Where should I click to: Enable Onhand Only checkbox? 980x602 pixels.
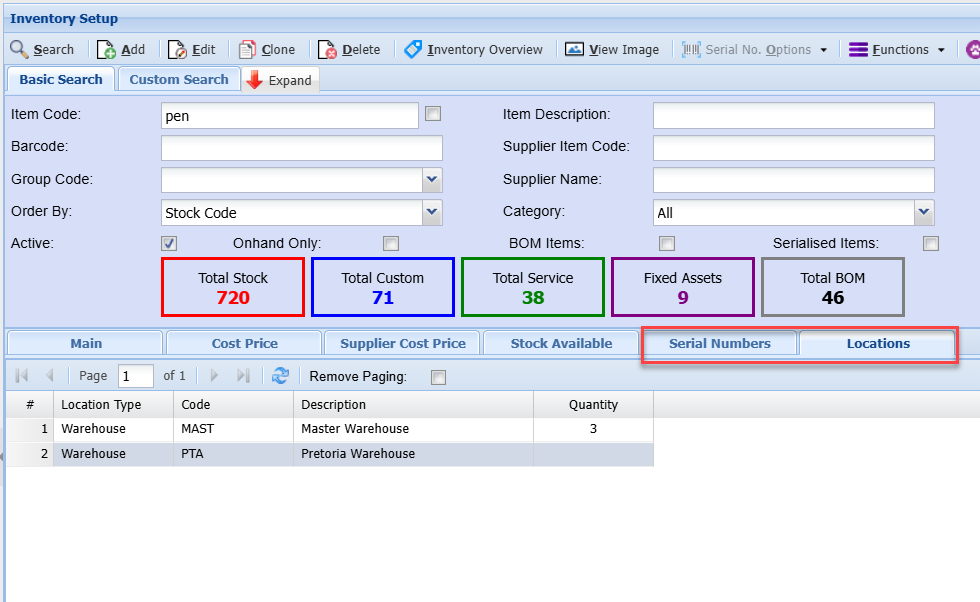[x=391, y=243]
